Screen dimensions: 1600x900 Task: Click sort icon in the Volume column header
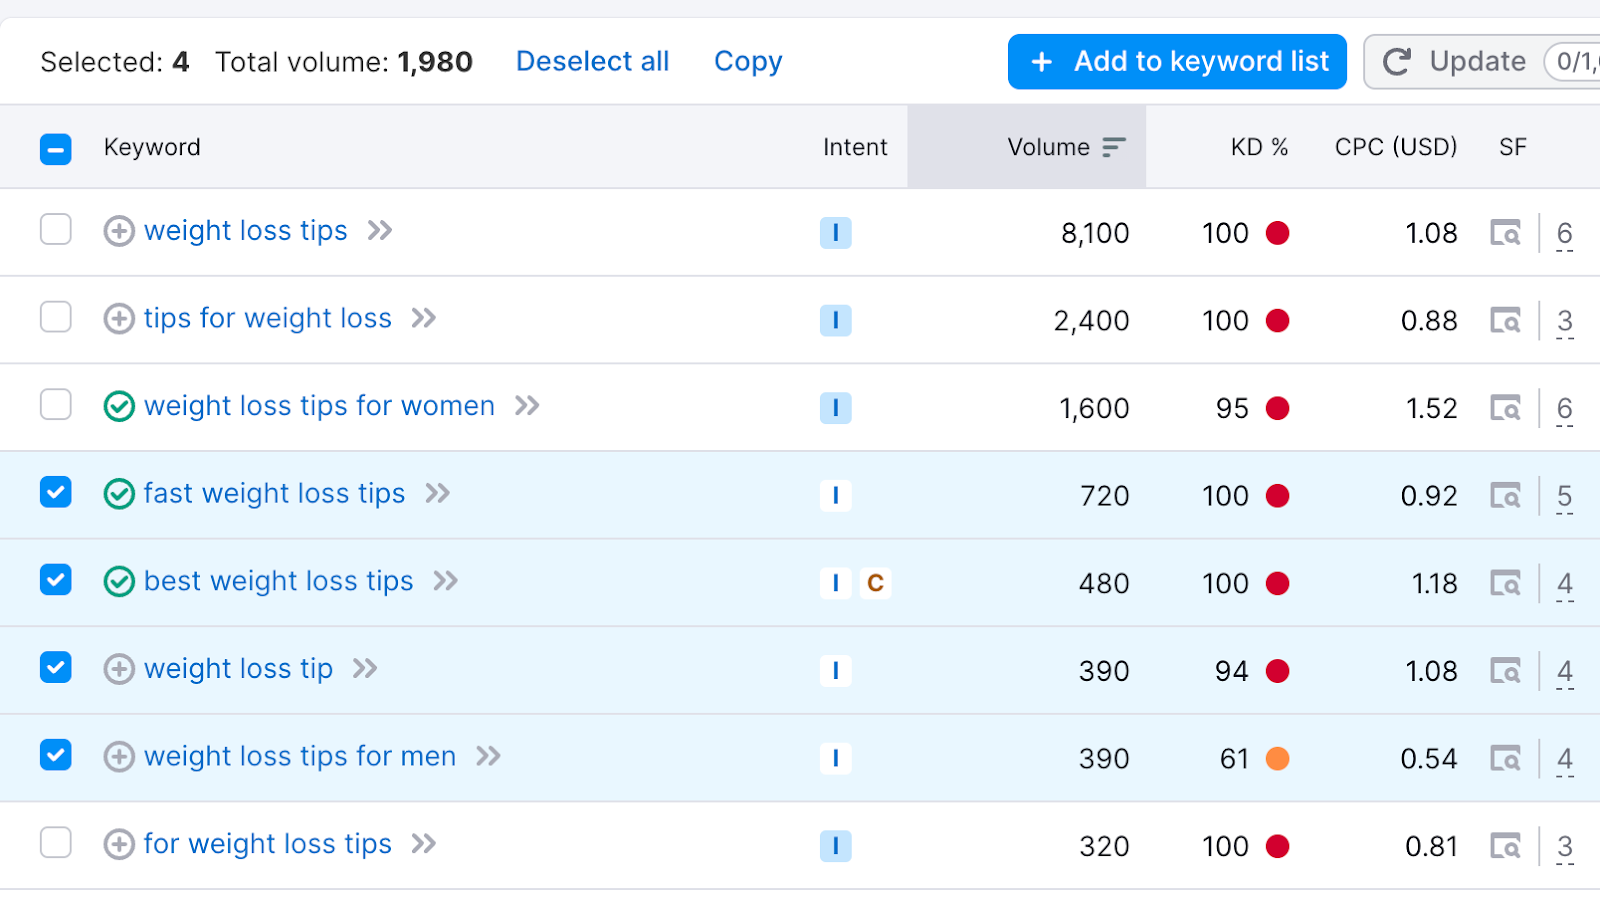click(x=1112, y=147)
